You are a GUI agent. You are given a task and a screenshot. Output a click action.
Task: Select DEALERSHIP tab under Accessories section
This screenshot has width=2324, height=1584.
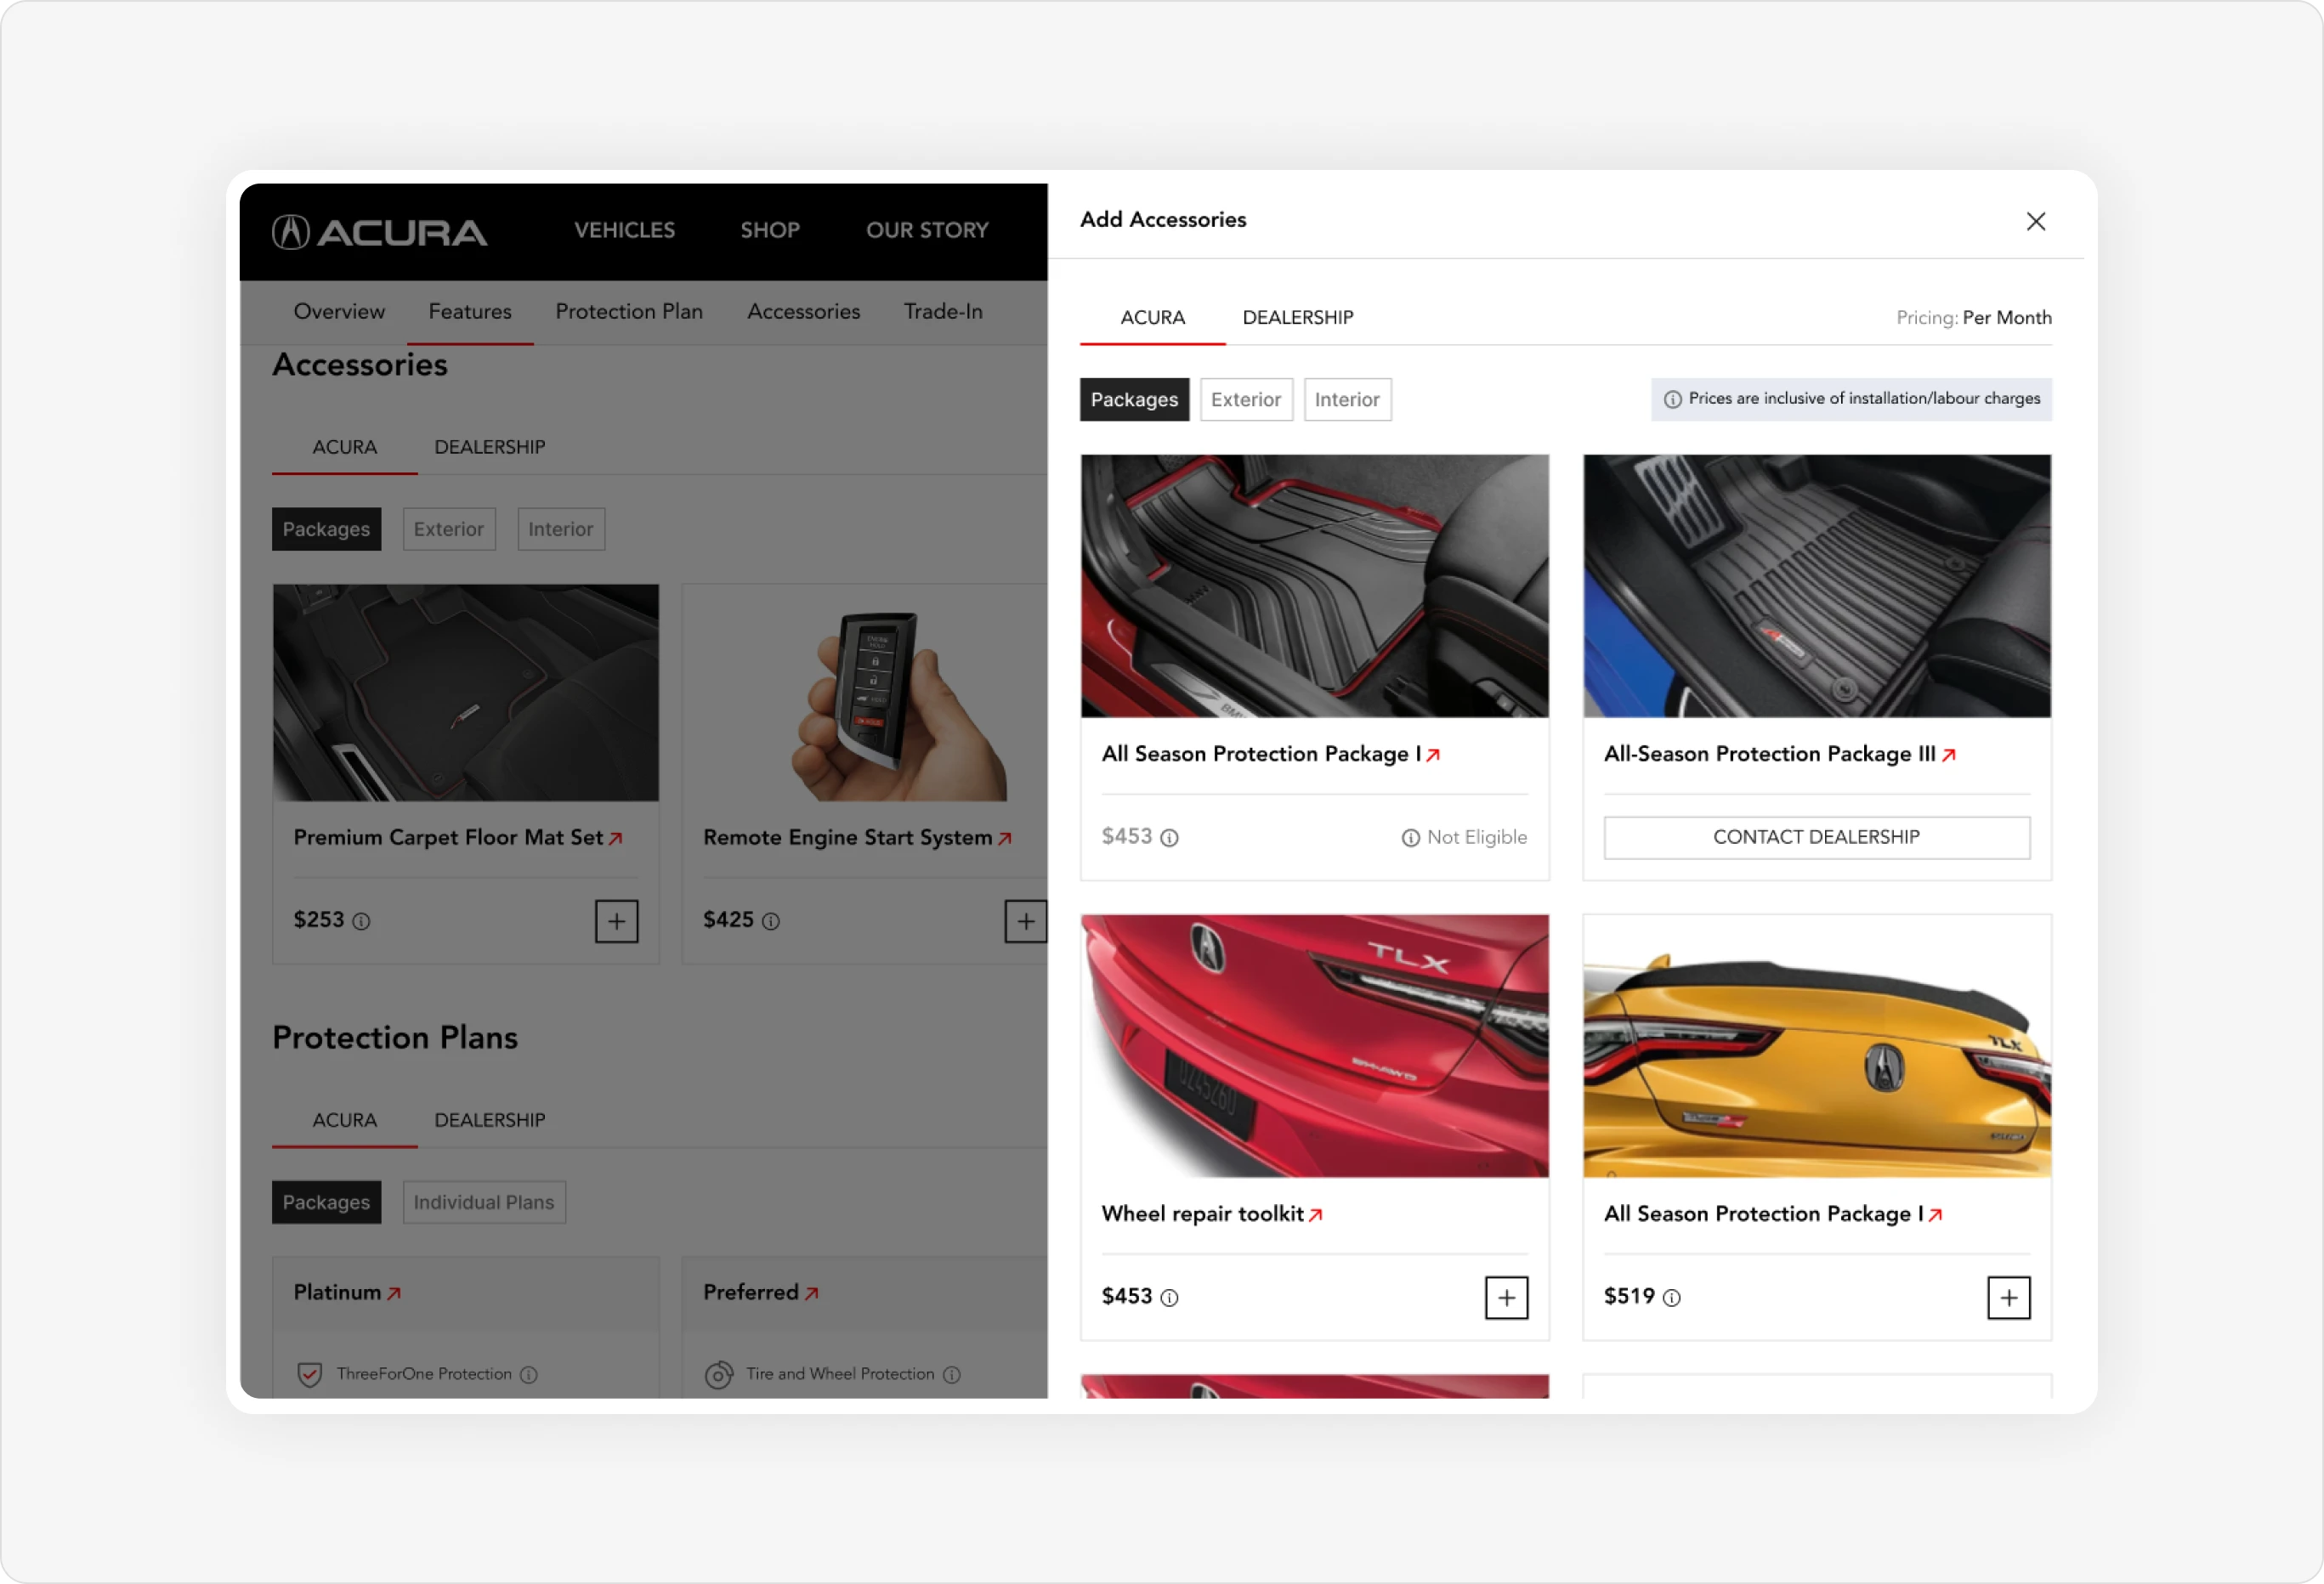click(490, 447)
